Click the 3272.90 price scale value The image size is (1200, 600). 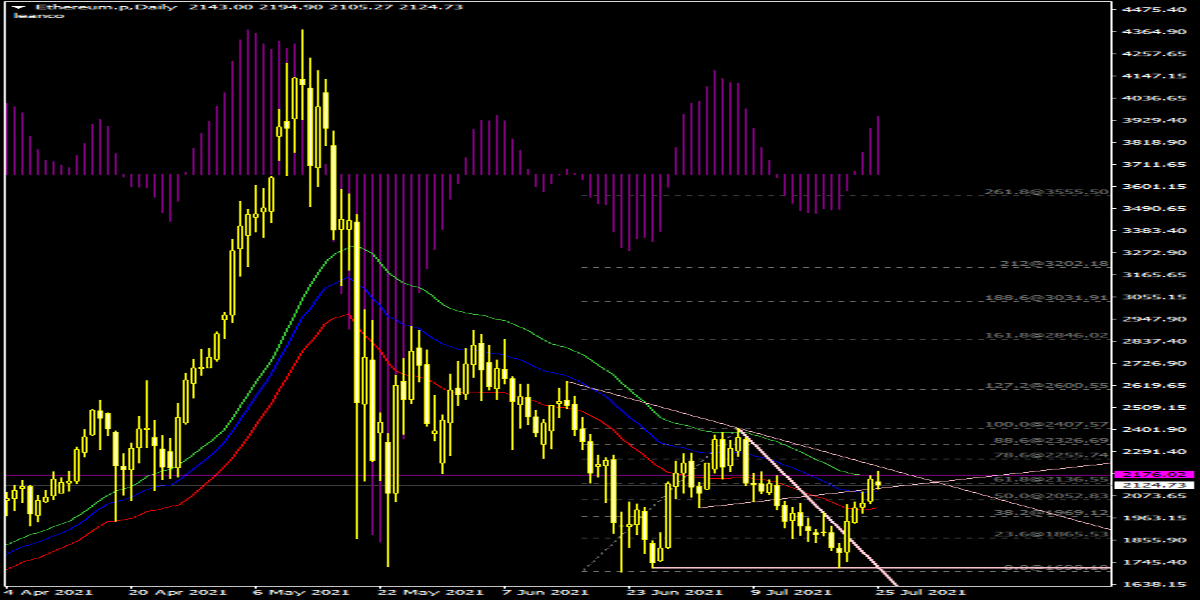tap(1154, 252)
